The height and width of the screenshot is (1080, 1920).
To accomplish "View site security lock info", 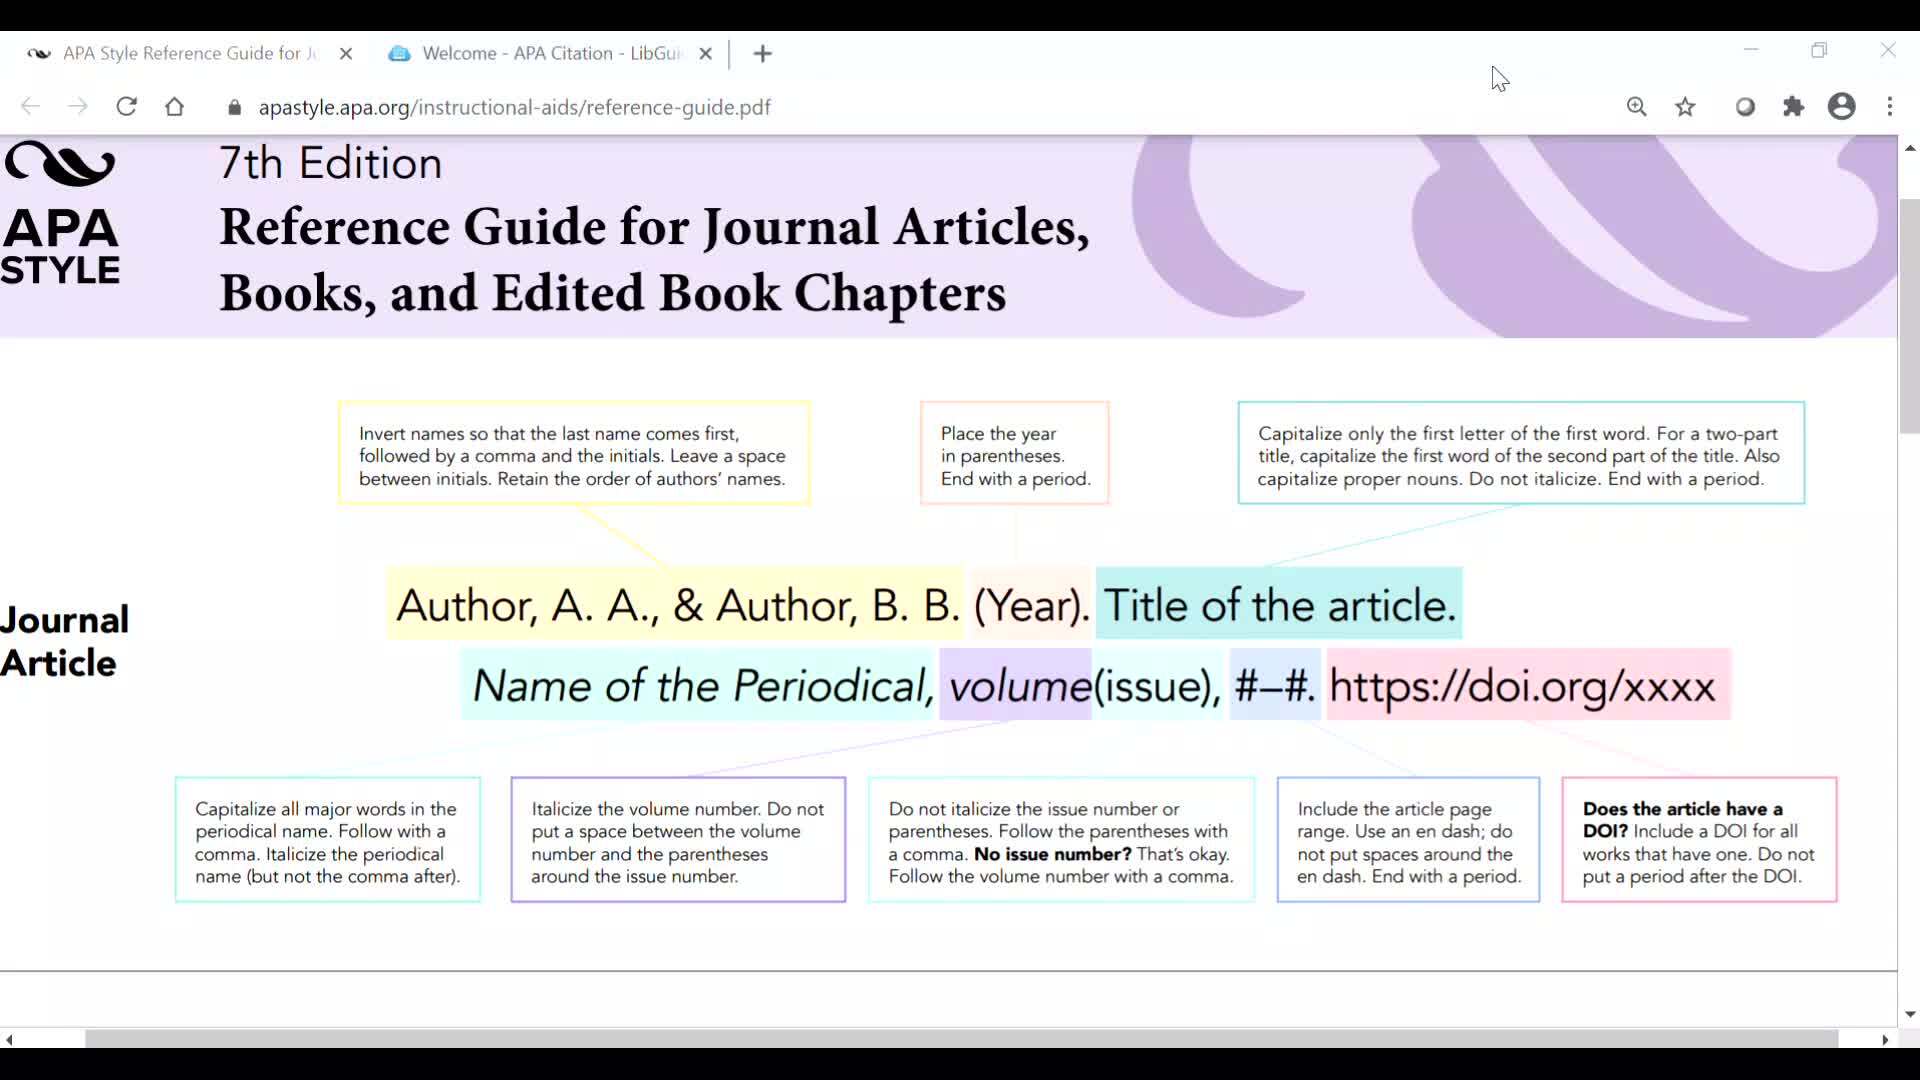I will coord(235,107).
